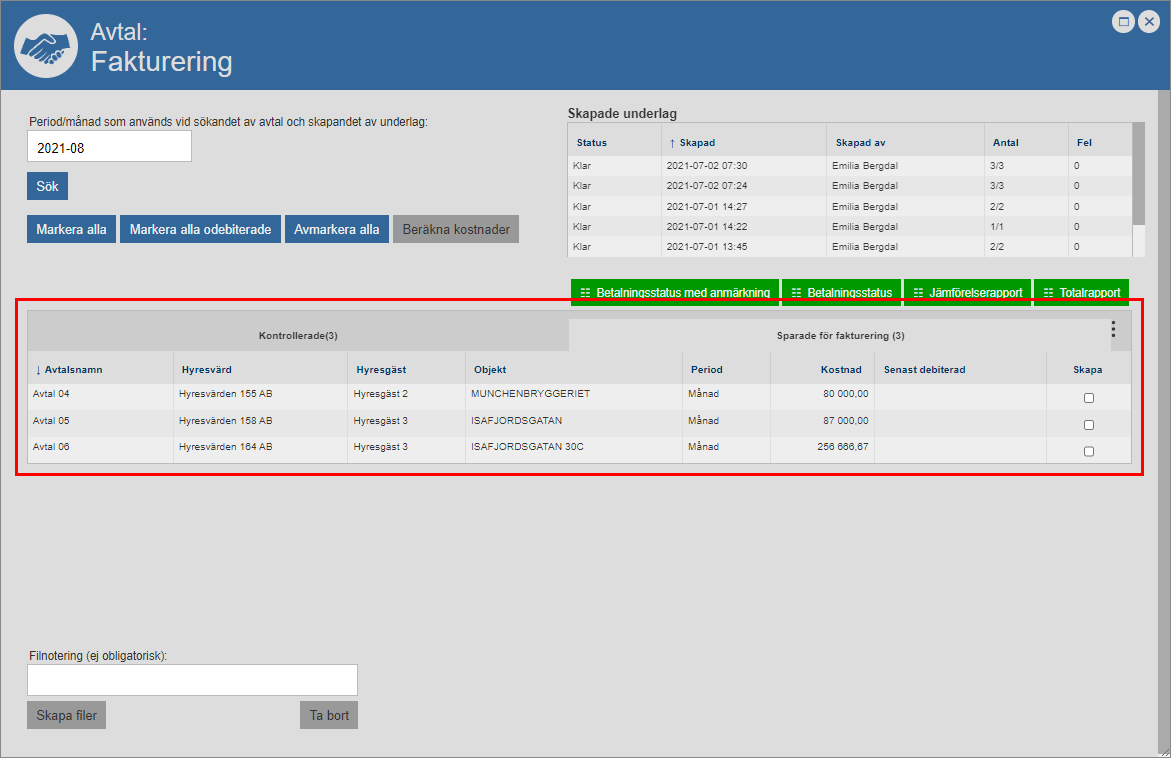This screenshot has height=758, width=1171.
Task: Check the Skapa box for Avtal 04
Action: point(1089,398)
